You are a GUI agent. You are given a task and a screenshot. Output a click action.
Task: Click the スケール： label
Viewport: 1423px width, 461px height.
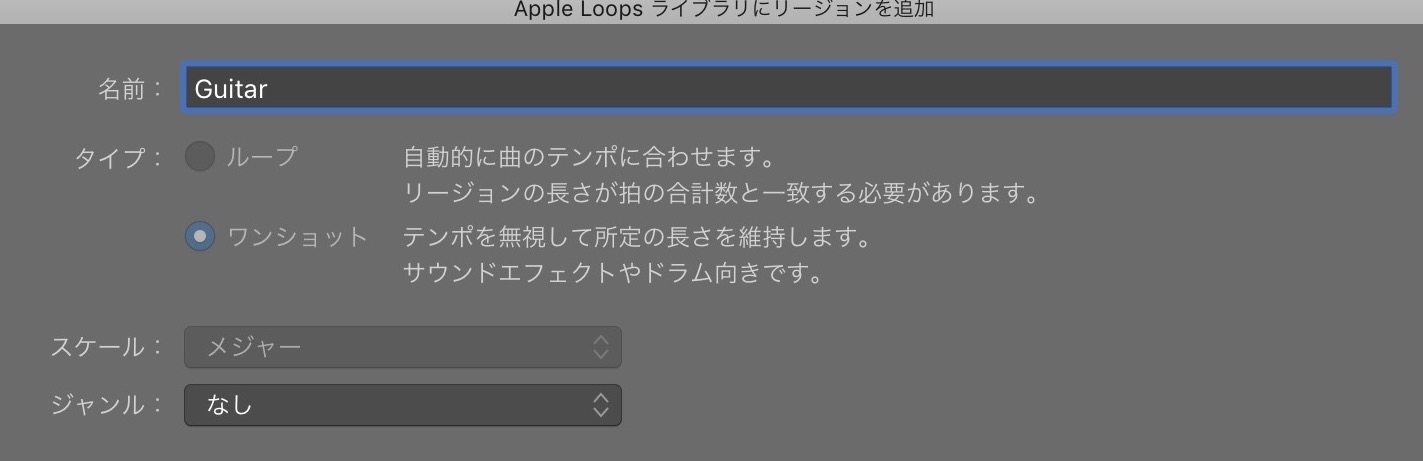(x=107, y=347)
